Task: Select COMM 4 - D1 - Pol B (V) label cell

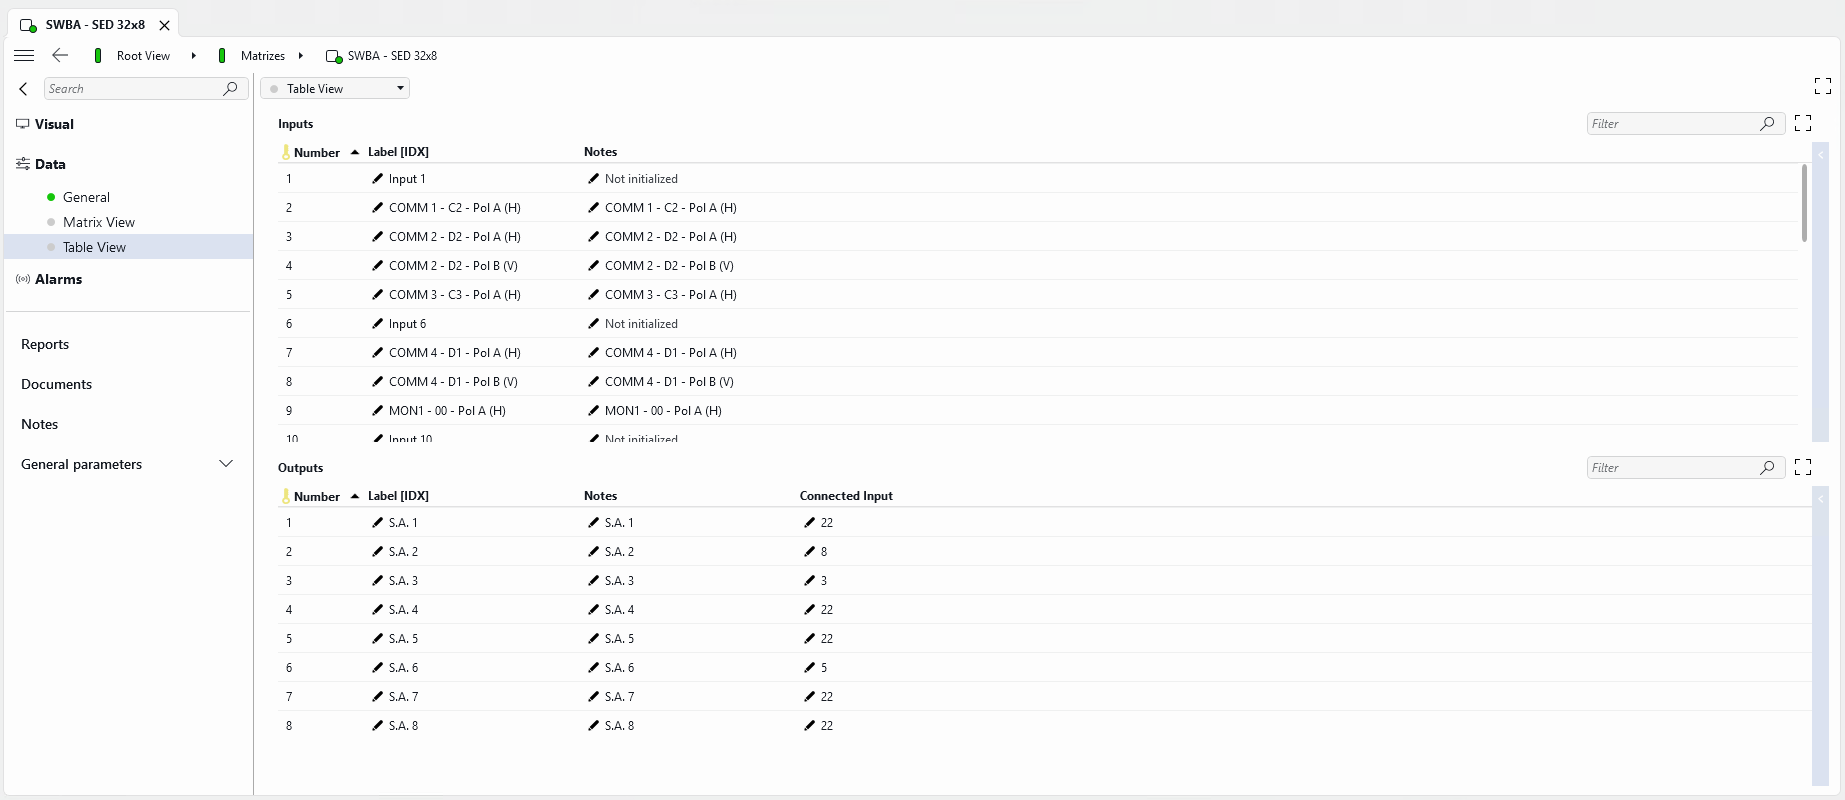Action: [x=453, y=382]
